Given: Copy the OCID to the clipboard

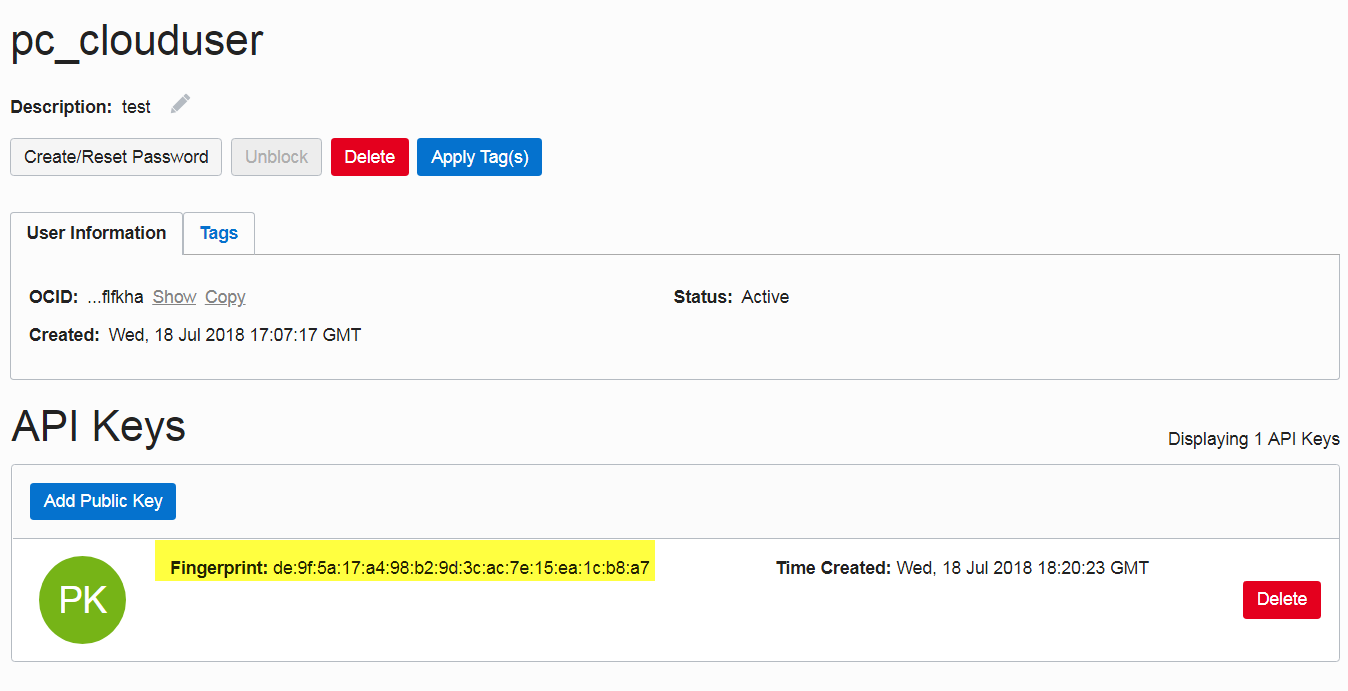Looking at the screenshot, I should click(x=225, y=297).
